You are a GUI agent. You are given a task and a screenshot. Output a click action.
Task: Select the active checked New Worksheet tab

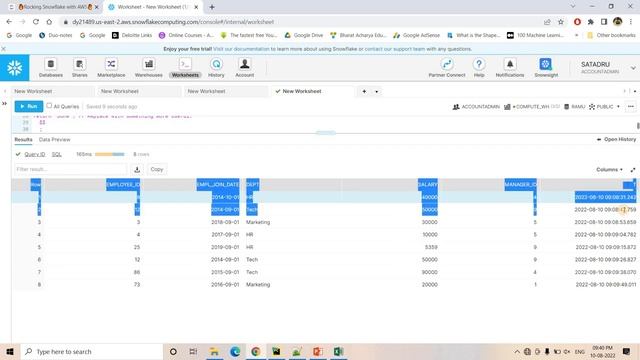coord(312,91)
